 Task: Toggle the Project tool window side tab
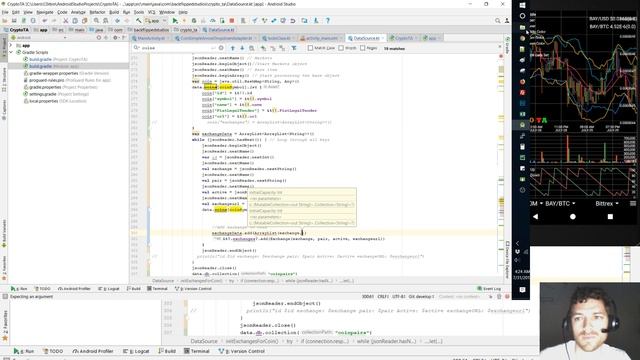[4, 48]
